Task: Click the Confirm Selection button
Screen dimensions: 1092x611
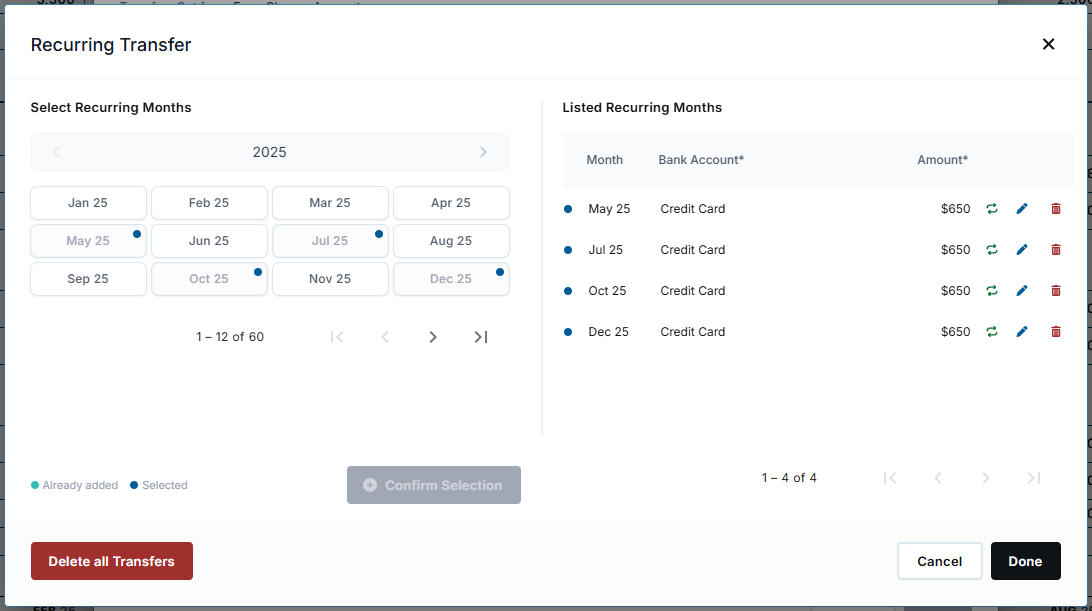Action: (434, 485)
